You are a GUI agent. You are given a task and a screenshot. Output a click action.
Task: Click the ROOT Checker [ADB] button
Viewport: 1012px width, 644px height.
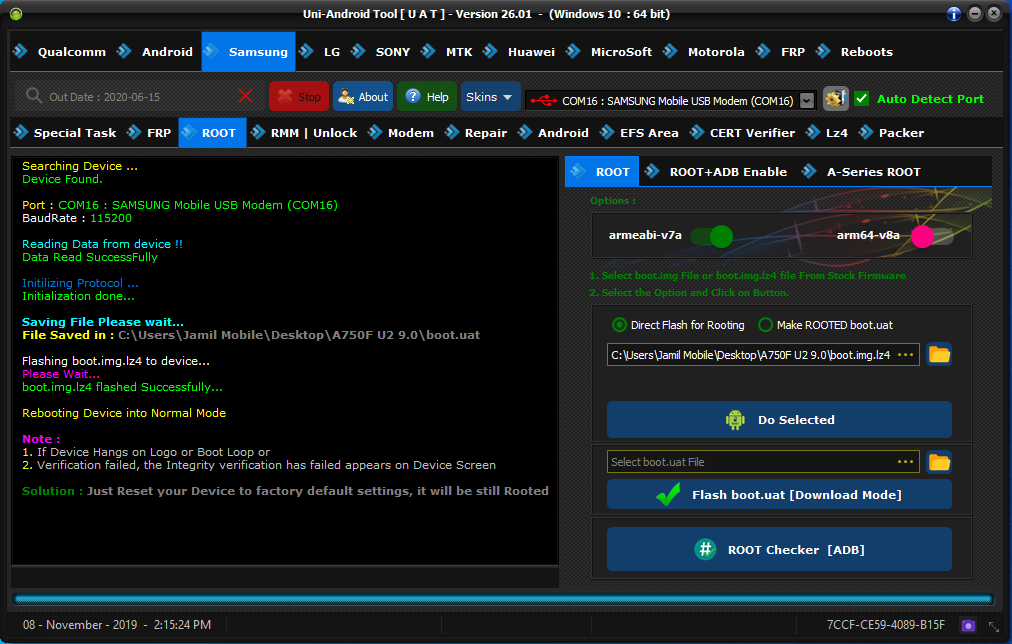(779, 549)
